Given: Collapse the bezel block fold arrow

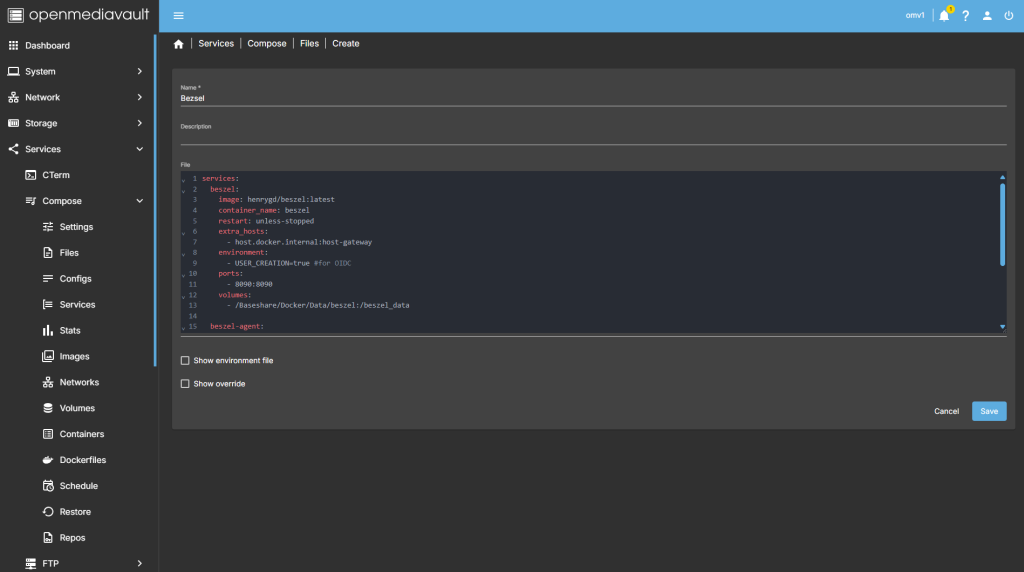Looking at the screenshot, I should 183,190.
